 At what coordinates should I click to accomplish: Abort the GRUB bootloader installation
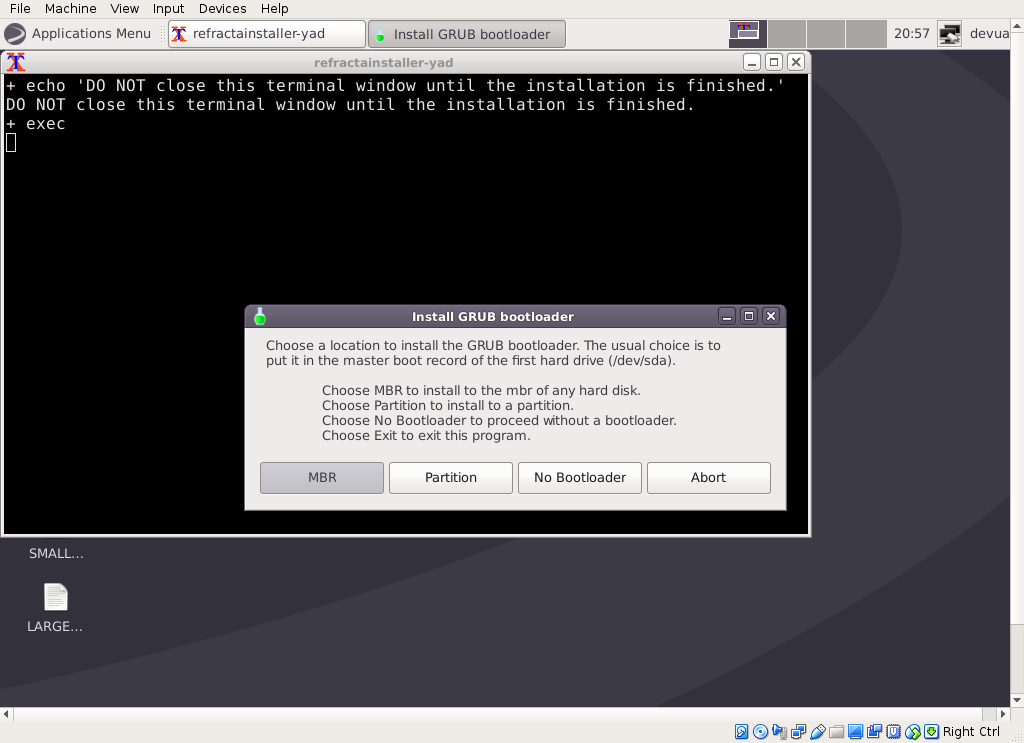pyautogui.click(x=709, y=477)
